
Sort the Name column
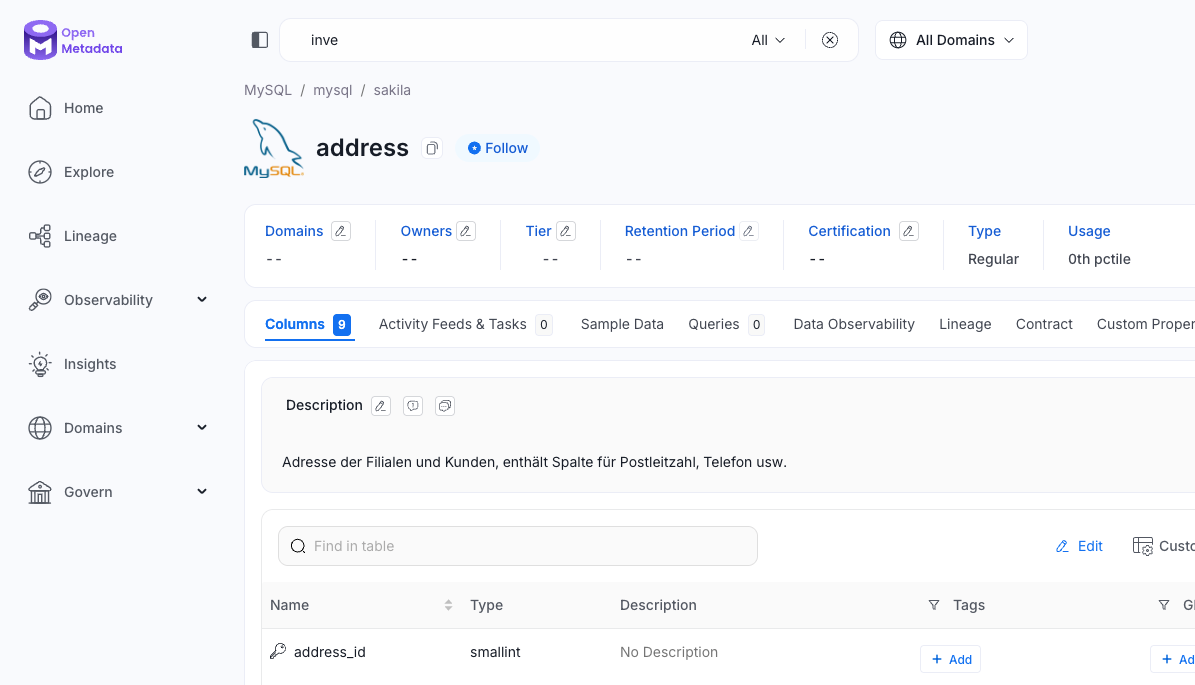coord(448,605)
